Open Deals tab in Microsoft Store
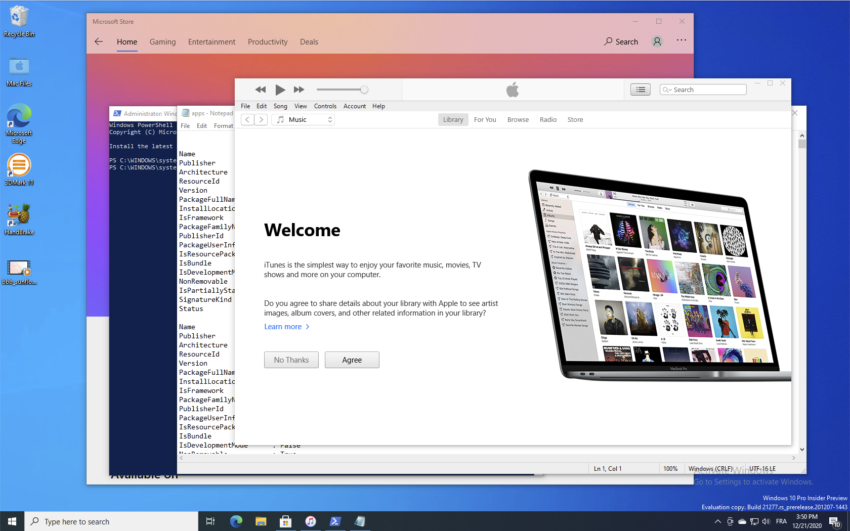 click(309, 42)
